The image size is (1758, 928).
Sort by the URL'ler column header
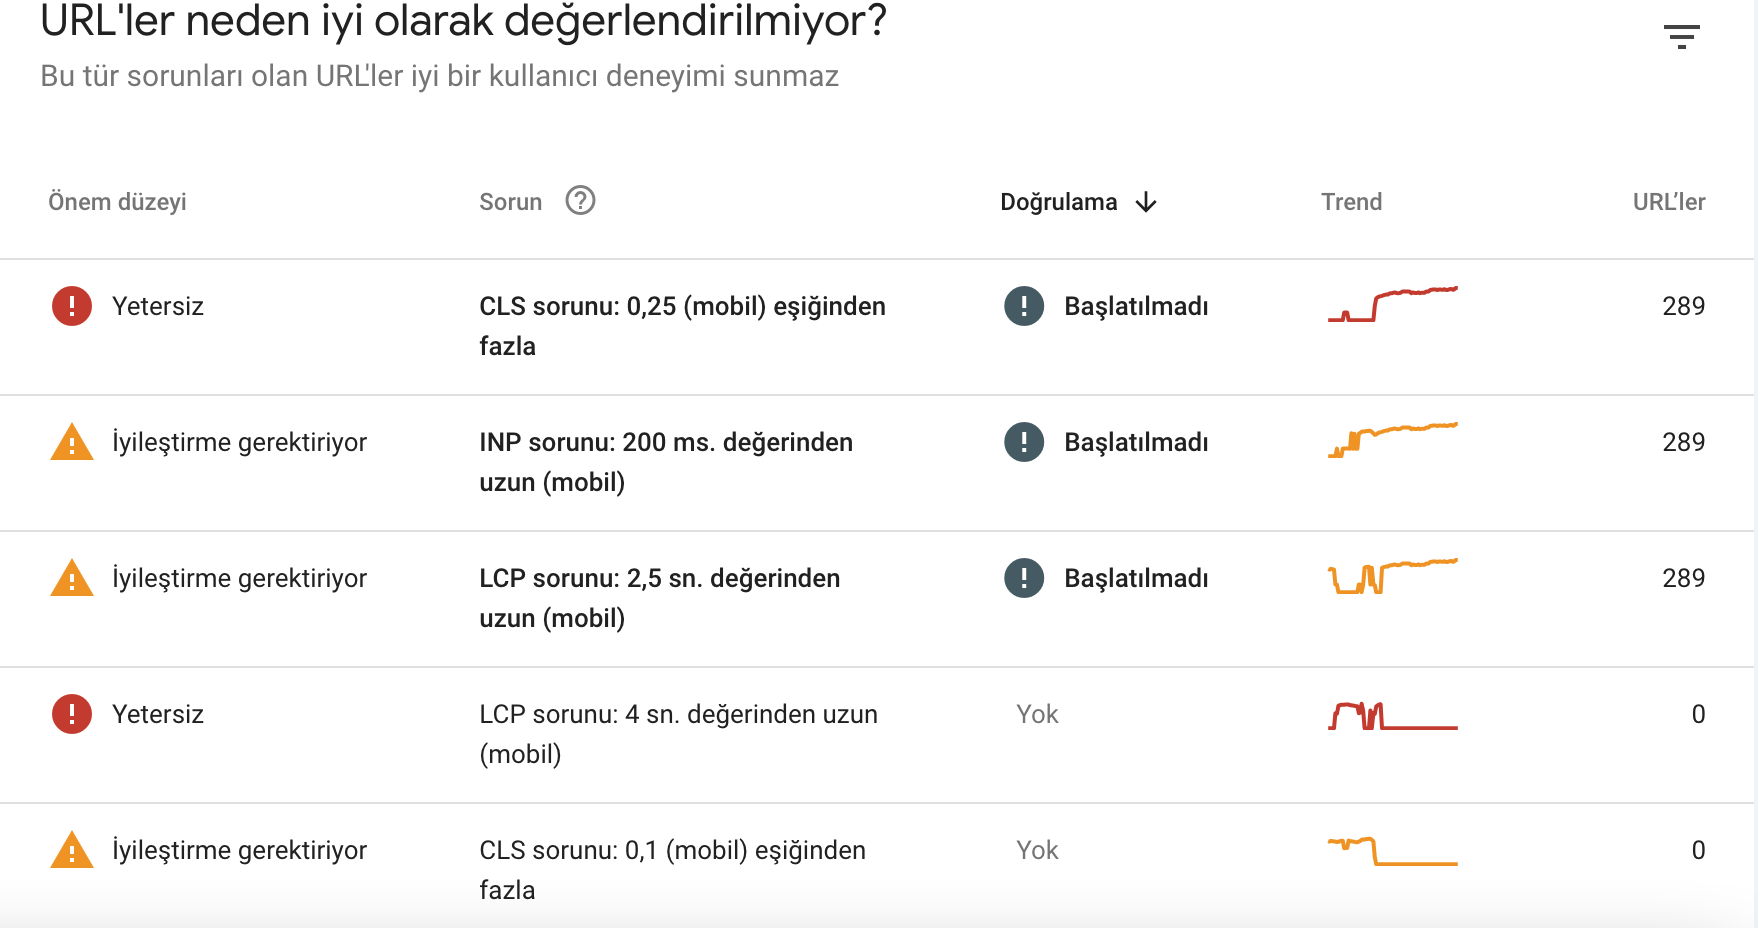click(1669, 202)
